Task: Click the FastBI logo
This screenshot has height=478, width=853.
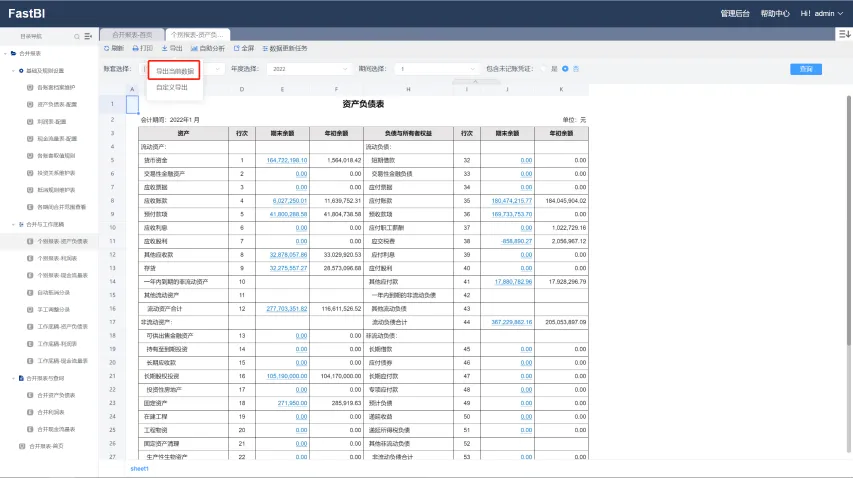Action: coord(27,14)
